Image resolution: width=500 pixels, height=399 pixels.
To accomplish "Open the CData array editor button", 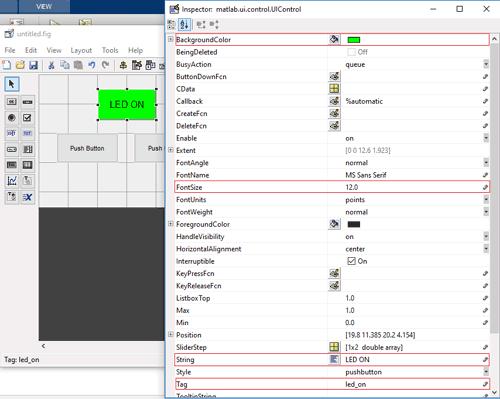I will pyautogui.click(x=334, y=89).
